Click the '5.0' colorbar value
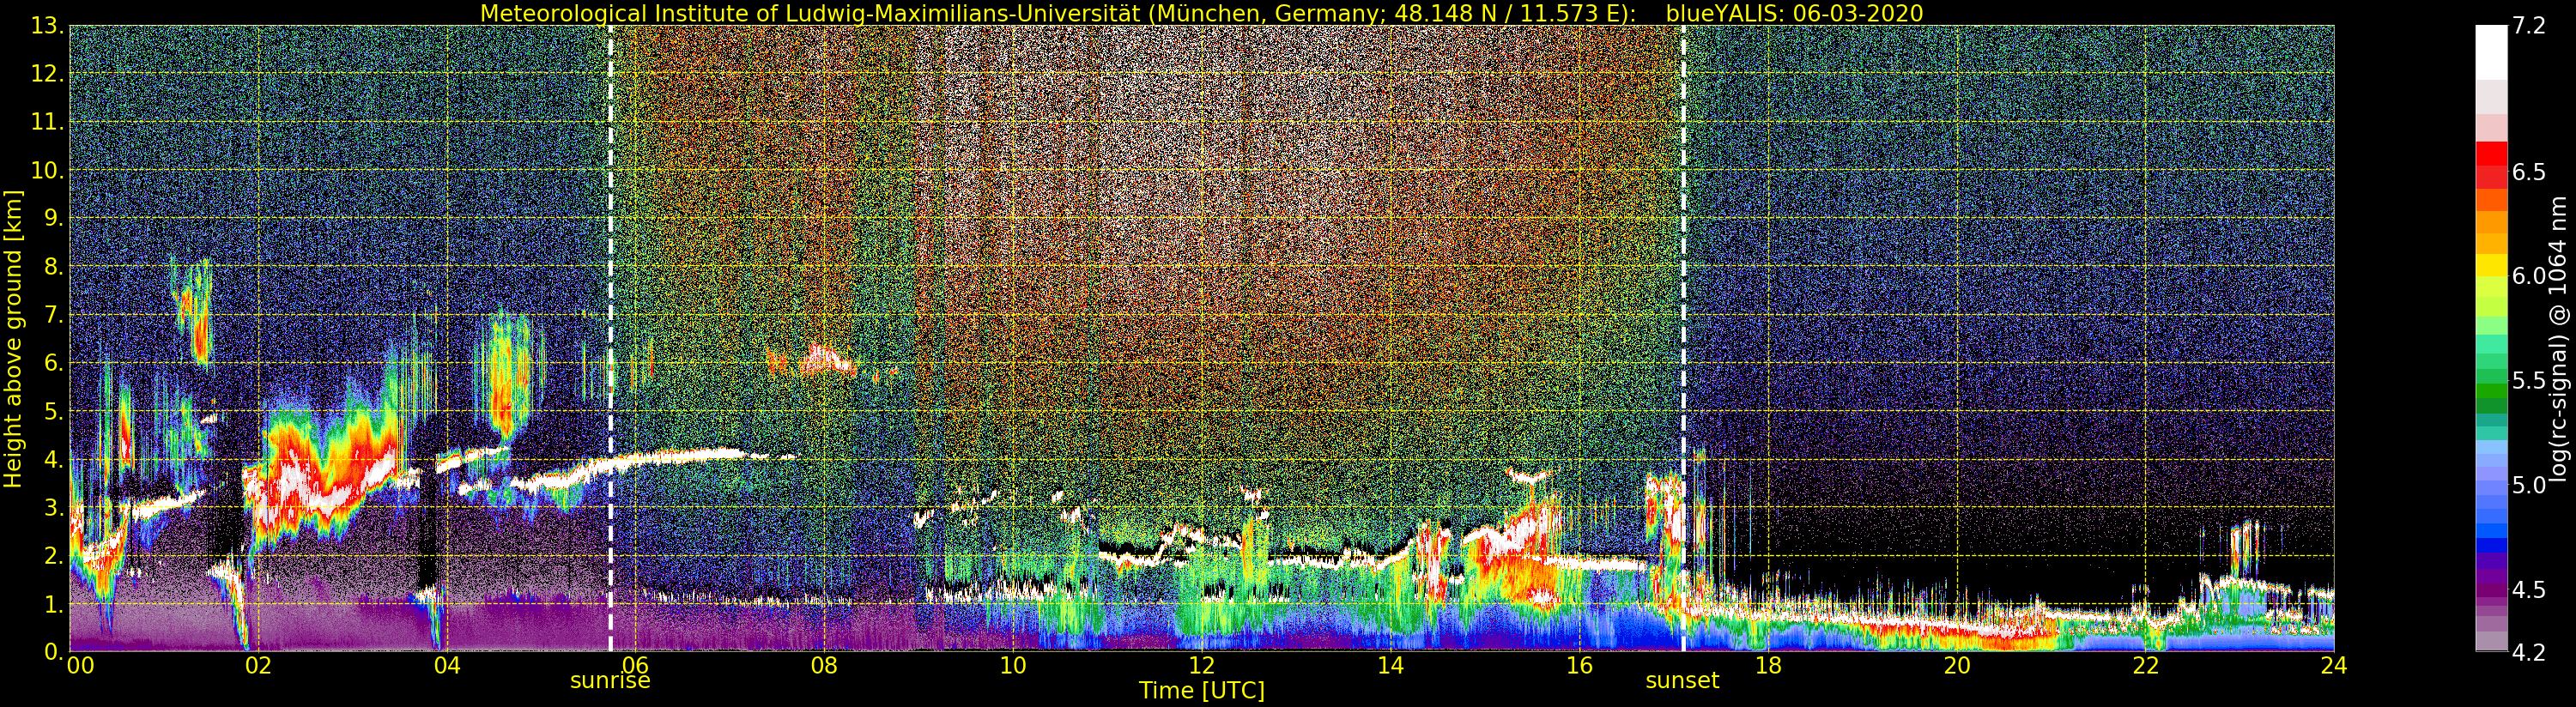This screenshot has width=2576, height=707. [x=2528, y=485]
